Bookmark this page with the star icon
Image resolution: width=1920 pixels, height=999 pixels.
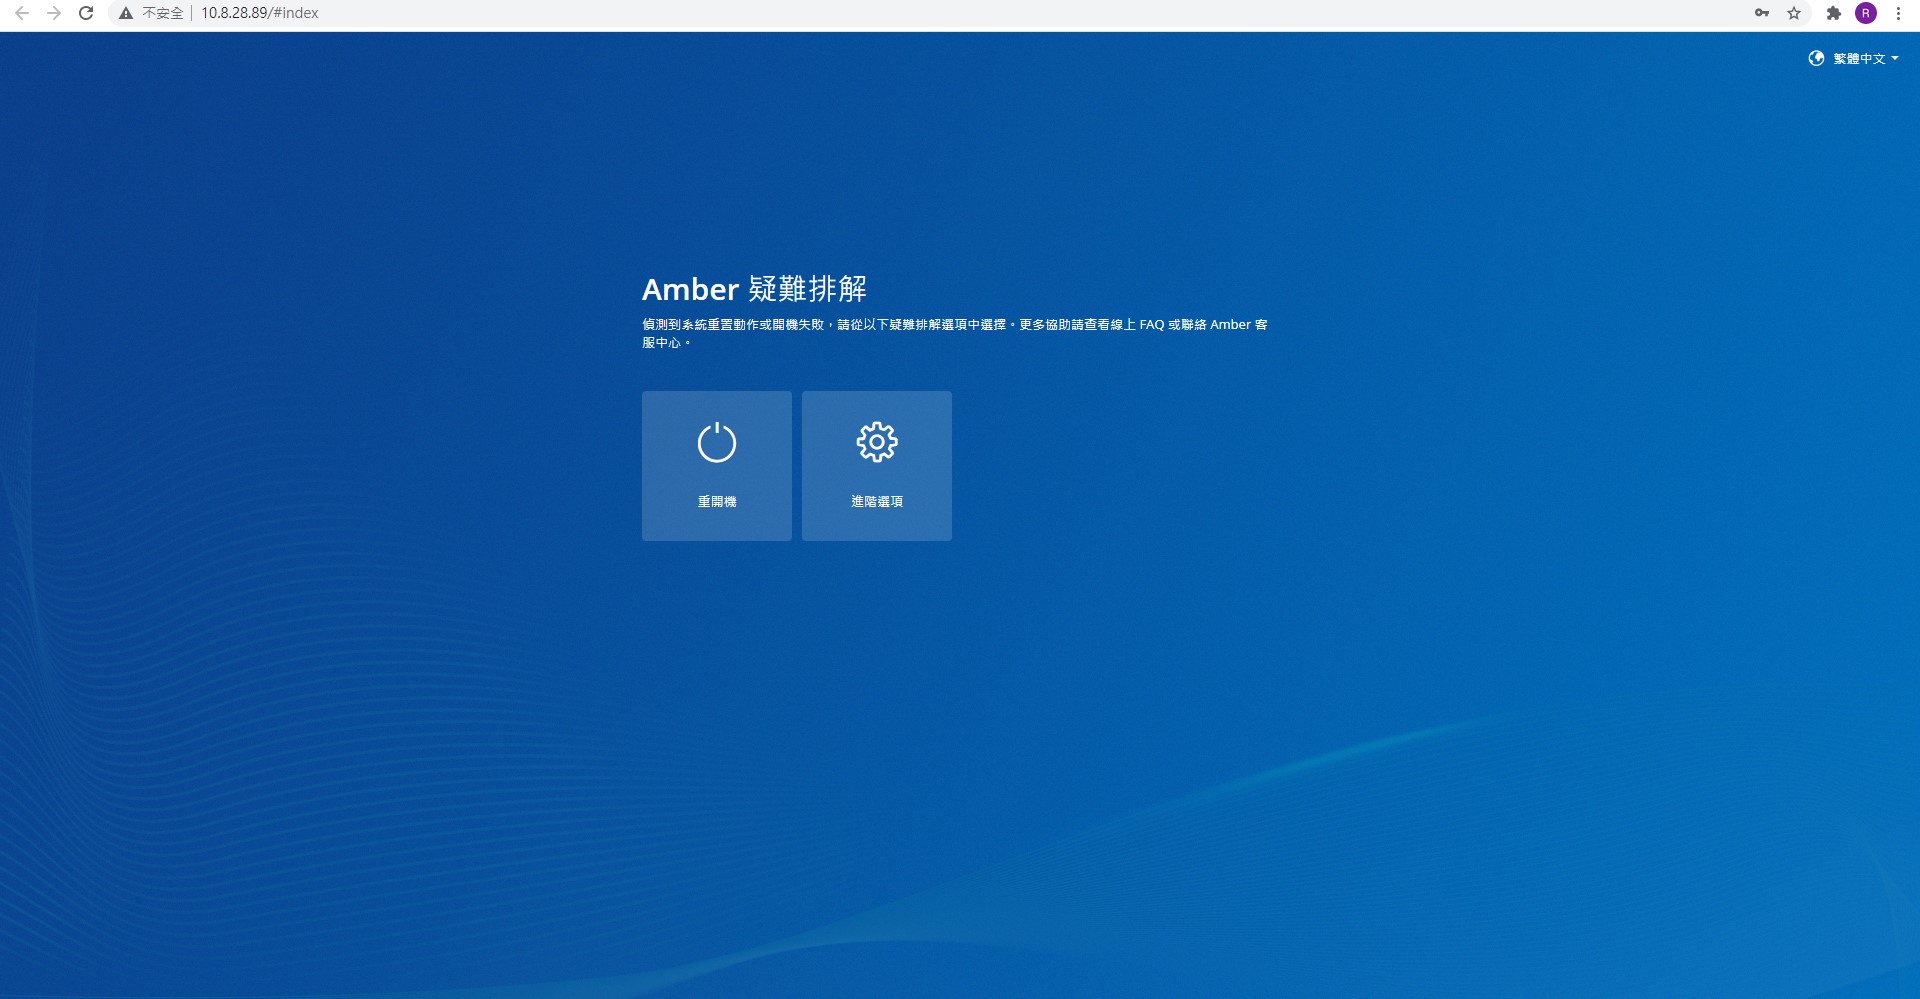1794,13
